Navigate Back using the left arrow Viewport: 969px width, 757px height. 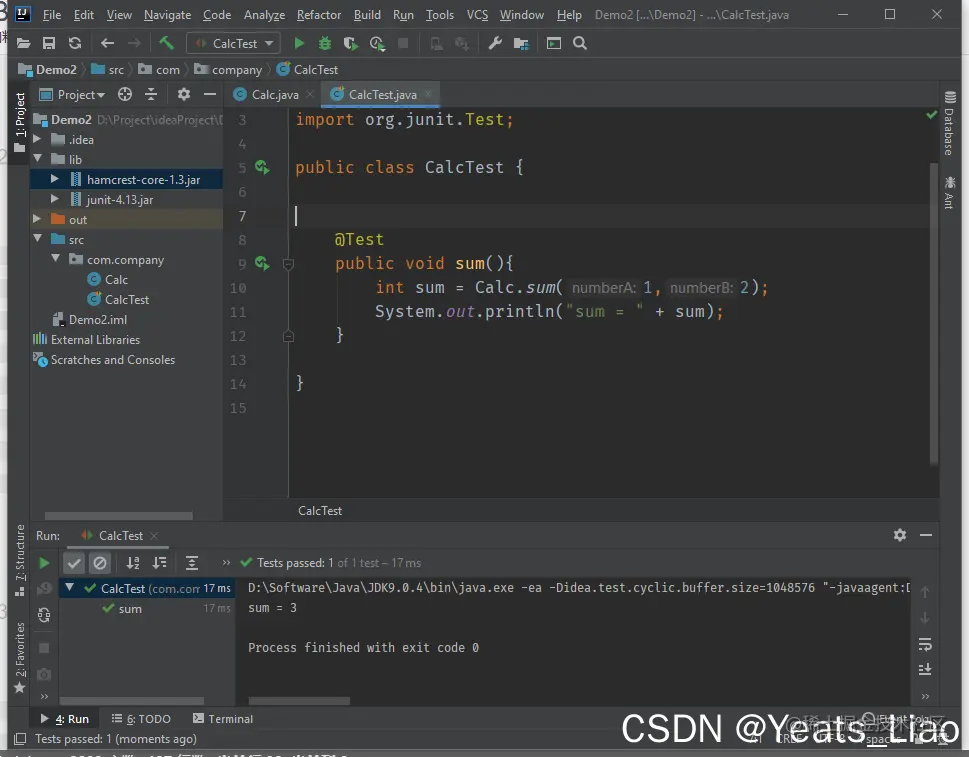point(107,43)
